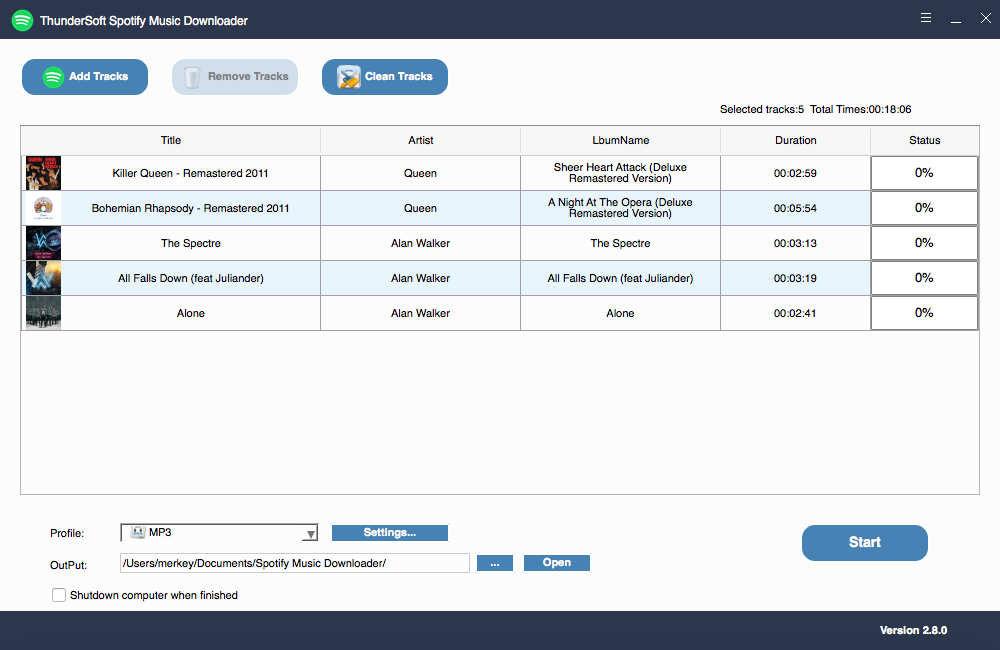Click the Remove Tracks trash button
The image size is (1000, 650).
pos(235,77)
